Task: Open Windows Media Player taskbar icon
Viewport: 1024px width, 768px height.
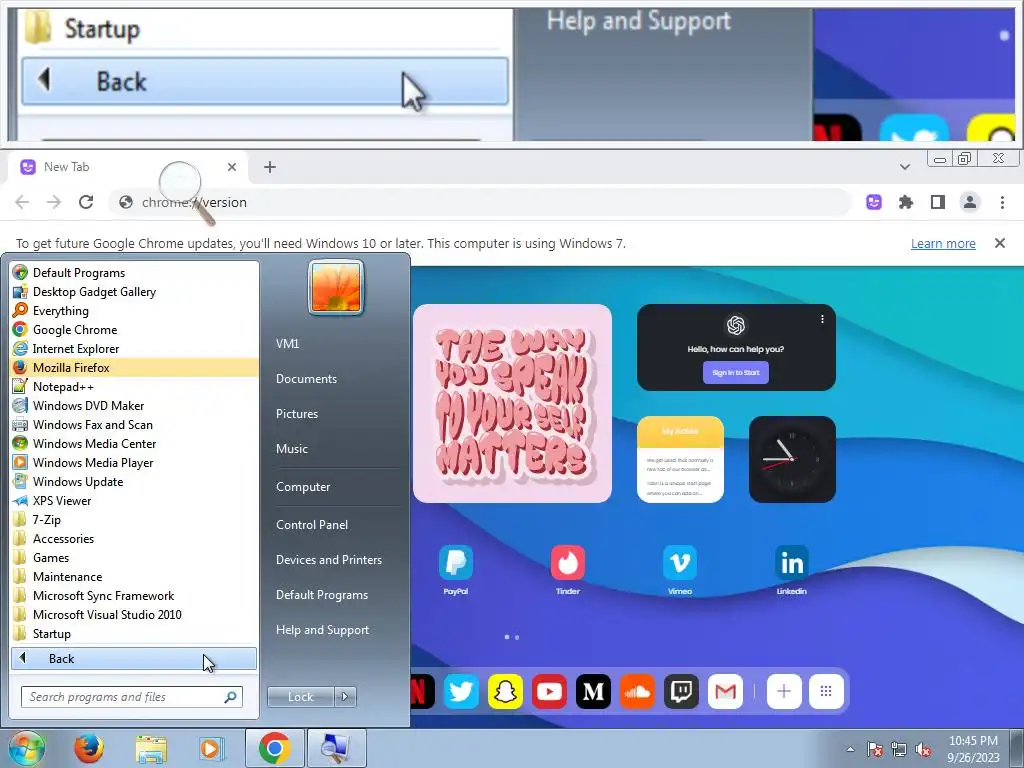Action: [x=211, y=748]
